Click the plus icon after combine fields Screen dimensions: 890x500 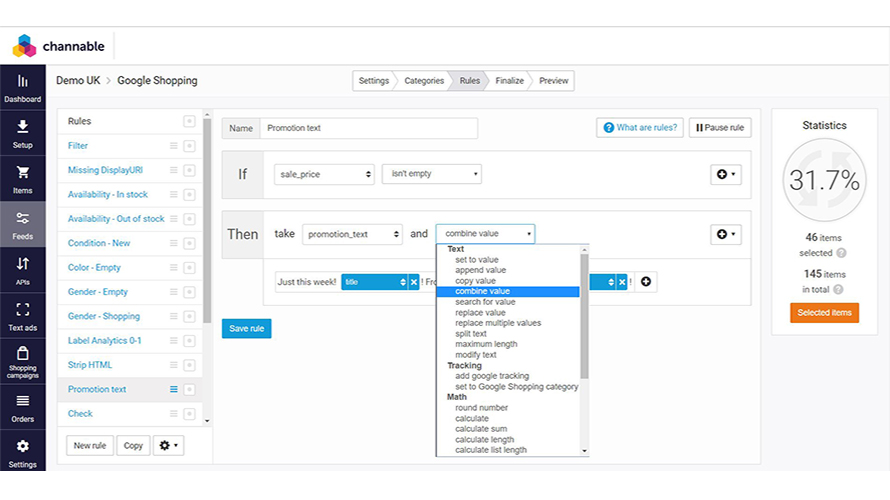(647, 282)
